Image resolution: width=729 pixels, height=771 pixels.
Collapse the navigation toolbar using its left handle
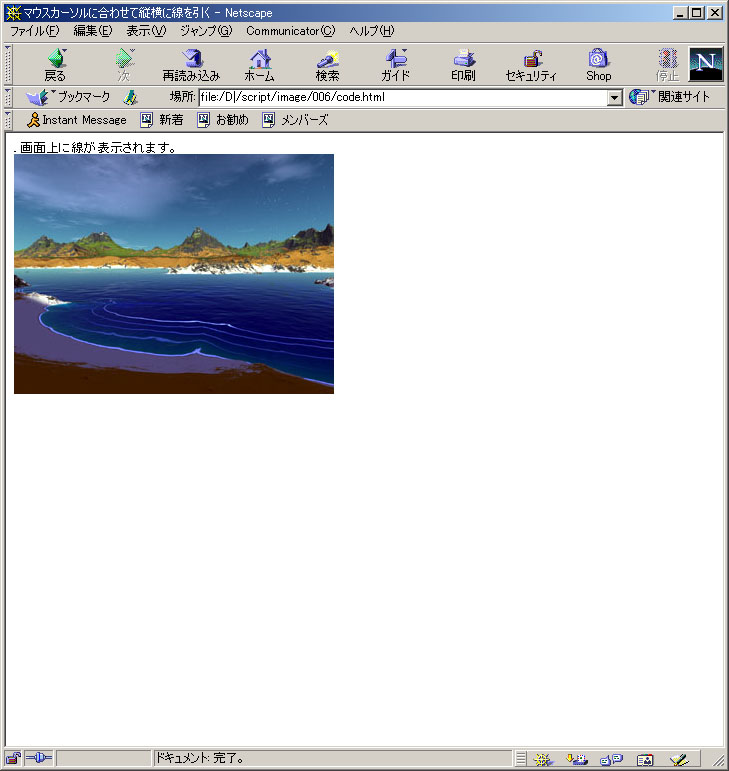coord(8,65)
